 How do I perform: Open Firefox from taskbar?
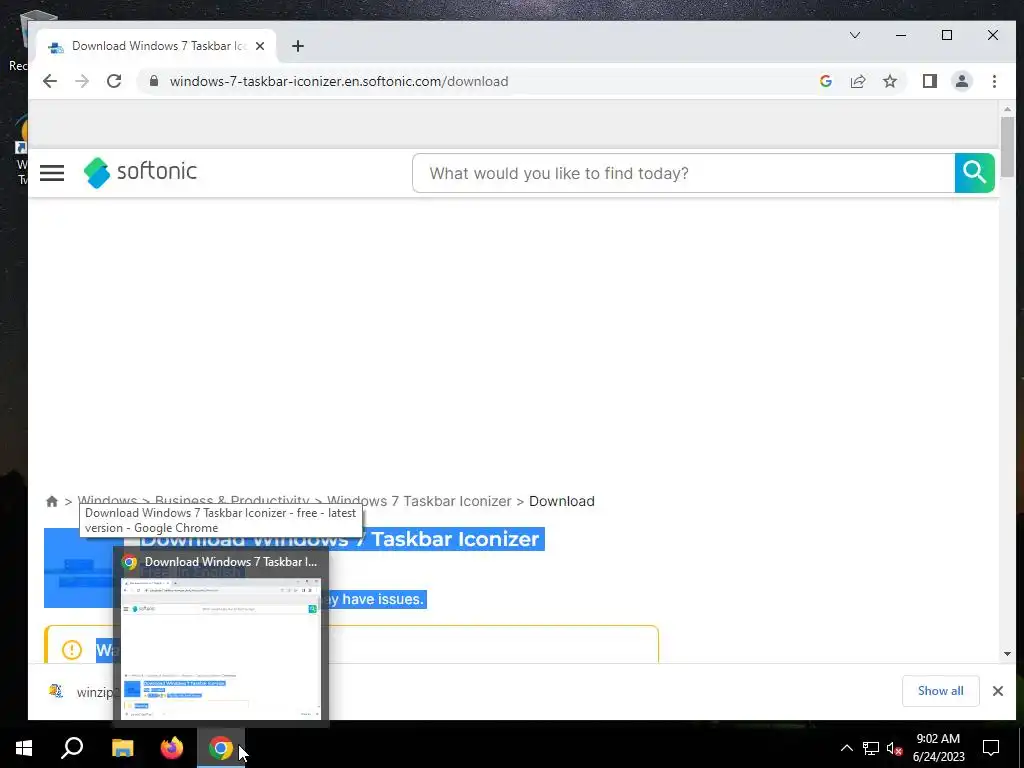point(172,748)
